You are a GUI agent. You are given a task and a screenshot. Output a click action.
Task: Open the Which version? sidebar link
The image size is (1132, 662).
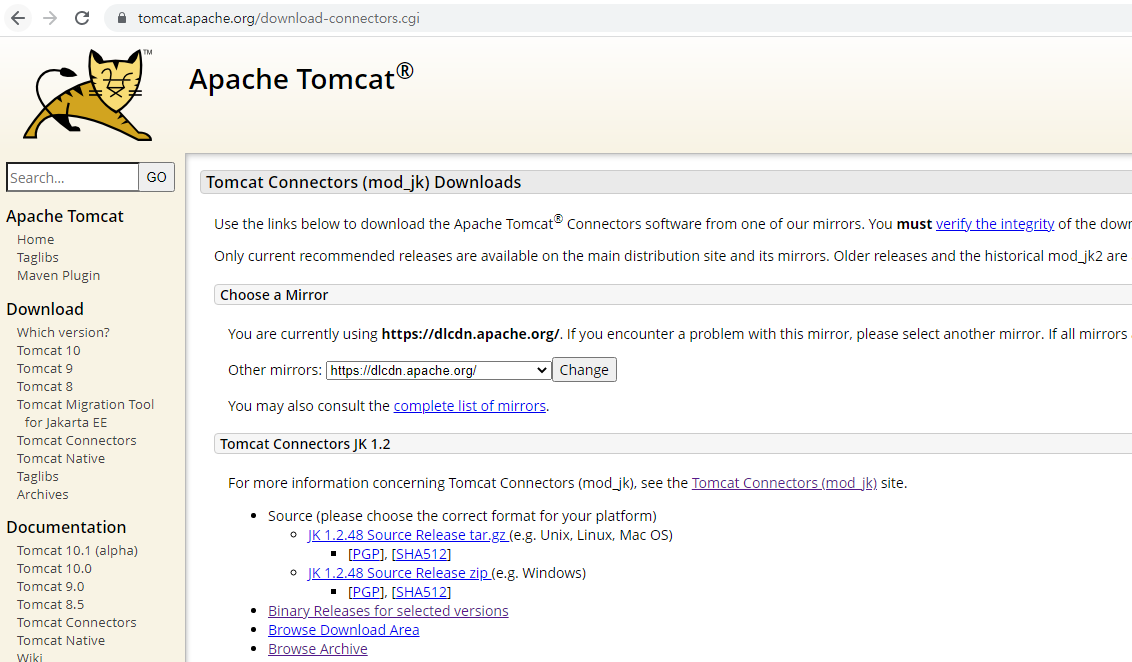tap(64, 332)
